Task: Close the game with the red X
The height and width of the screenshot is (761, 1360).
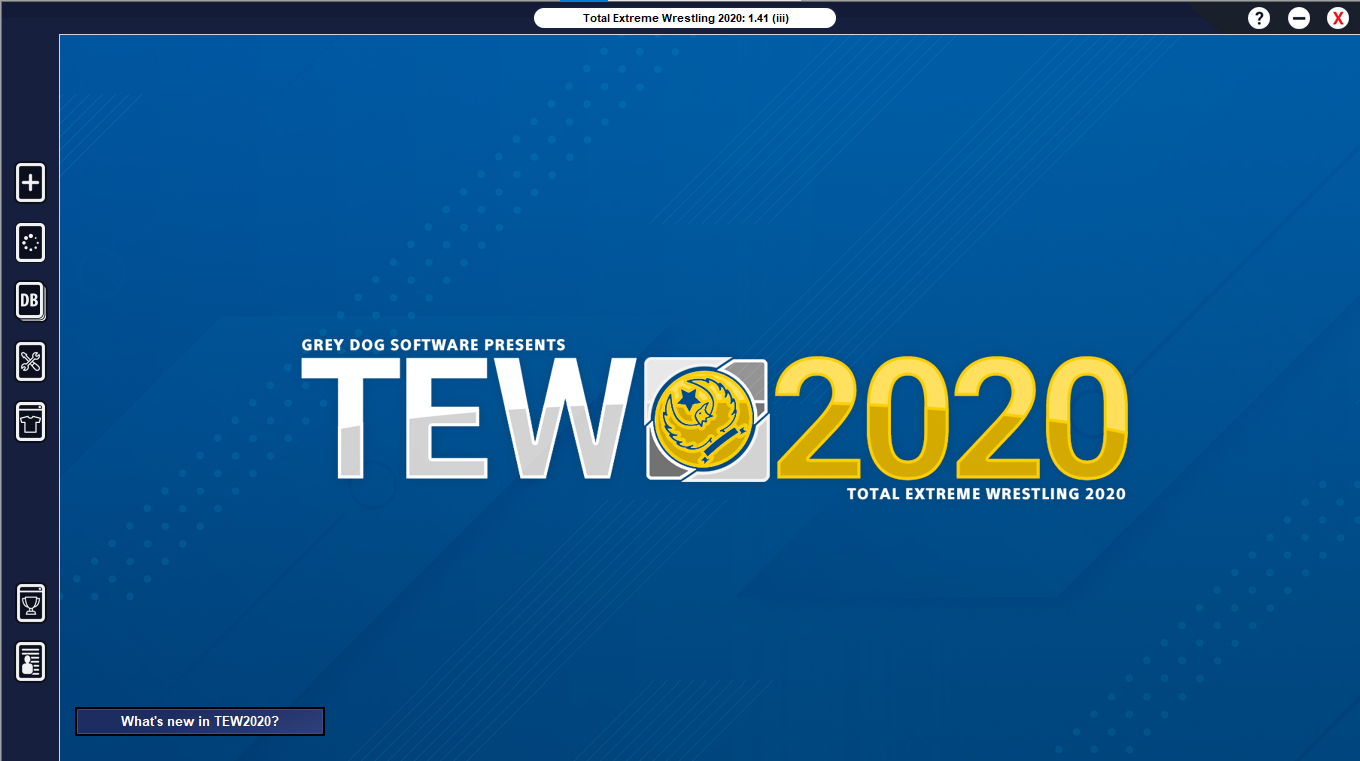Action: (x=1338, y=18)
